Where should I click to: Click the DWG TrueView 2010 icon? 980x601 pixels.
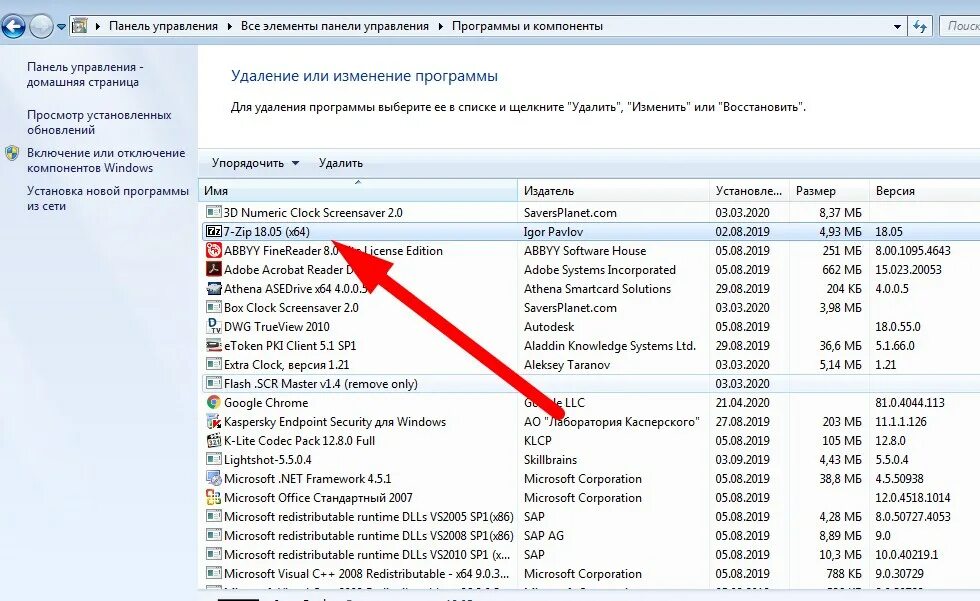pos(214,327)
